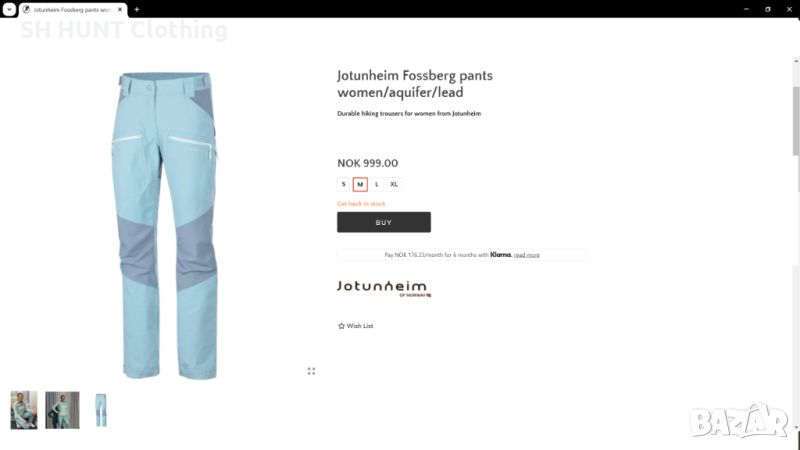Choose size S
This screenshot has width=800, height=450.
[x=343, y=184]
